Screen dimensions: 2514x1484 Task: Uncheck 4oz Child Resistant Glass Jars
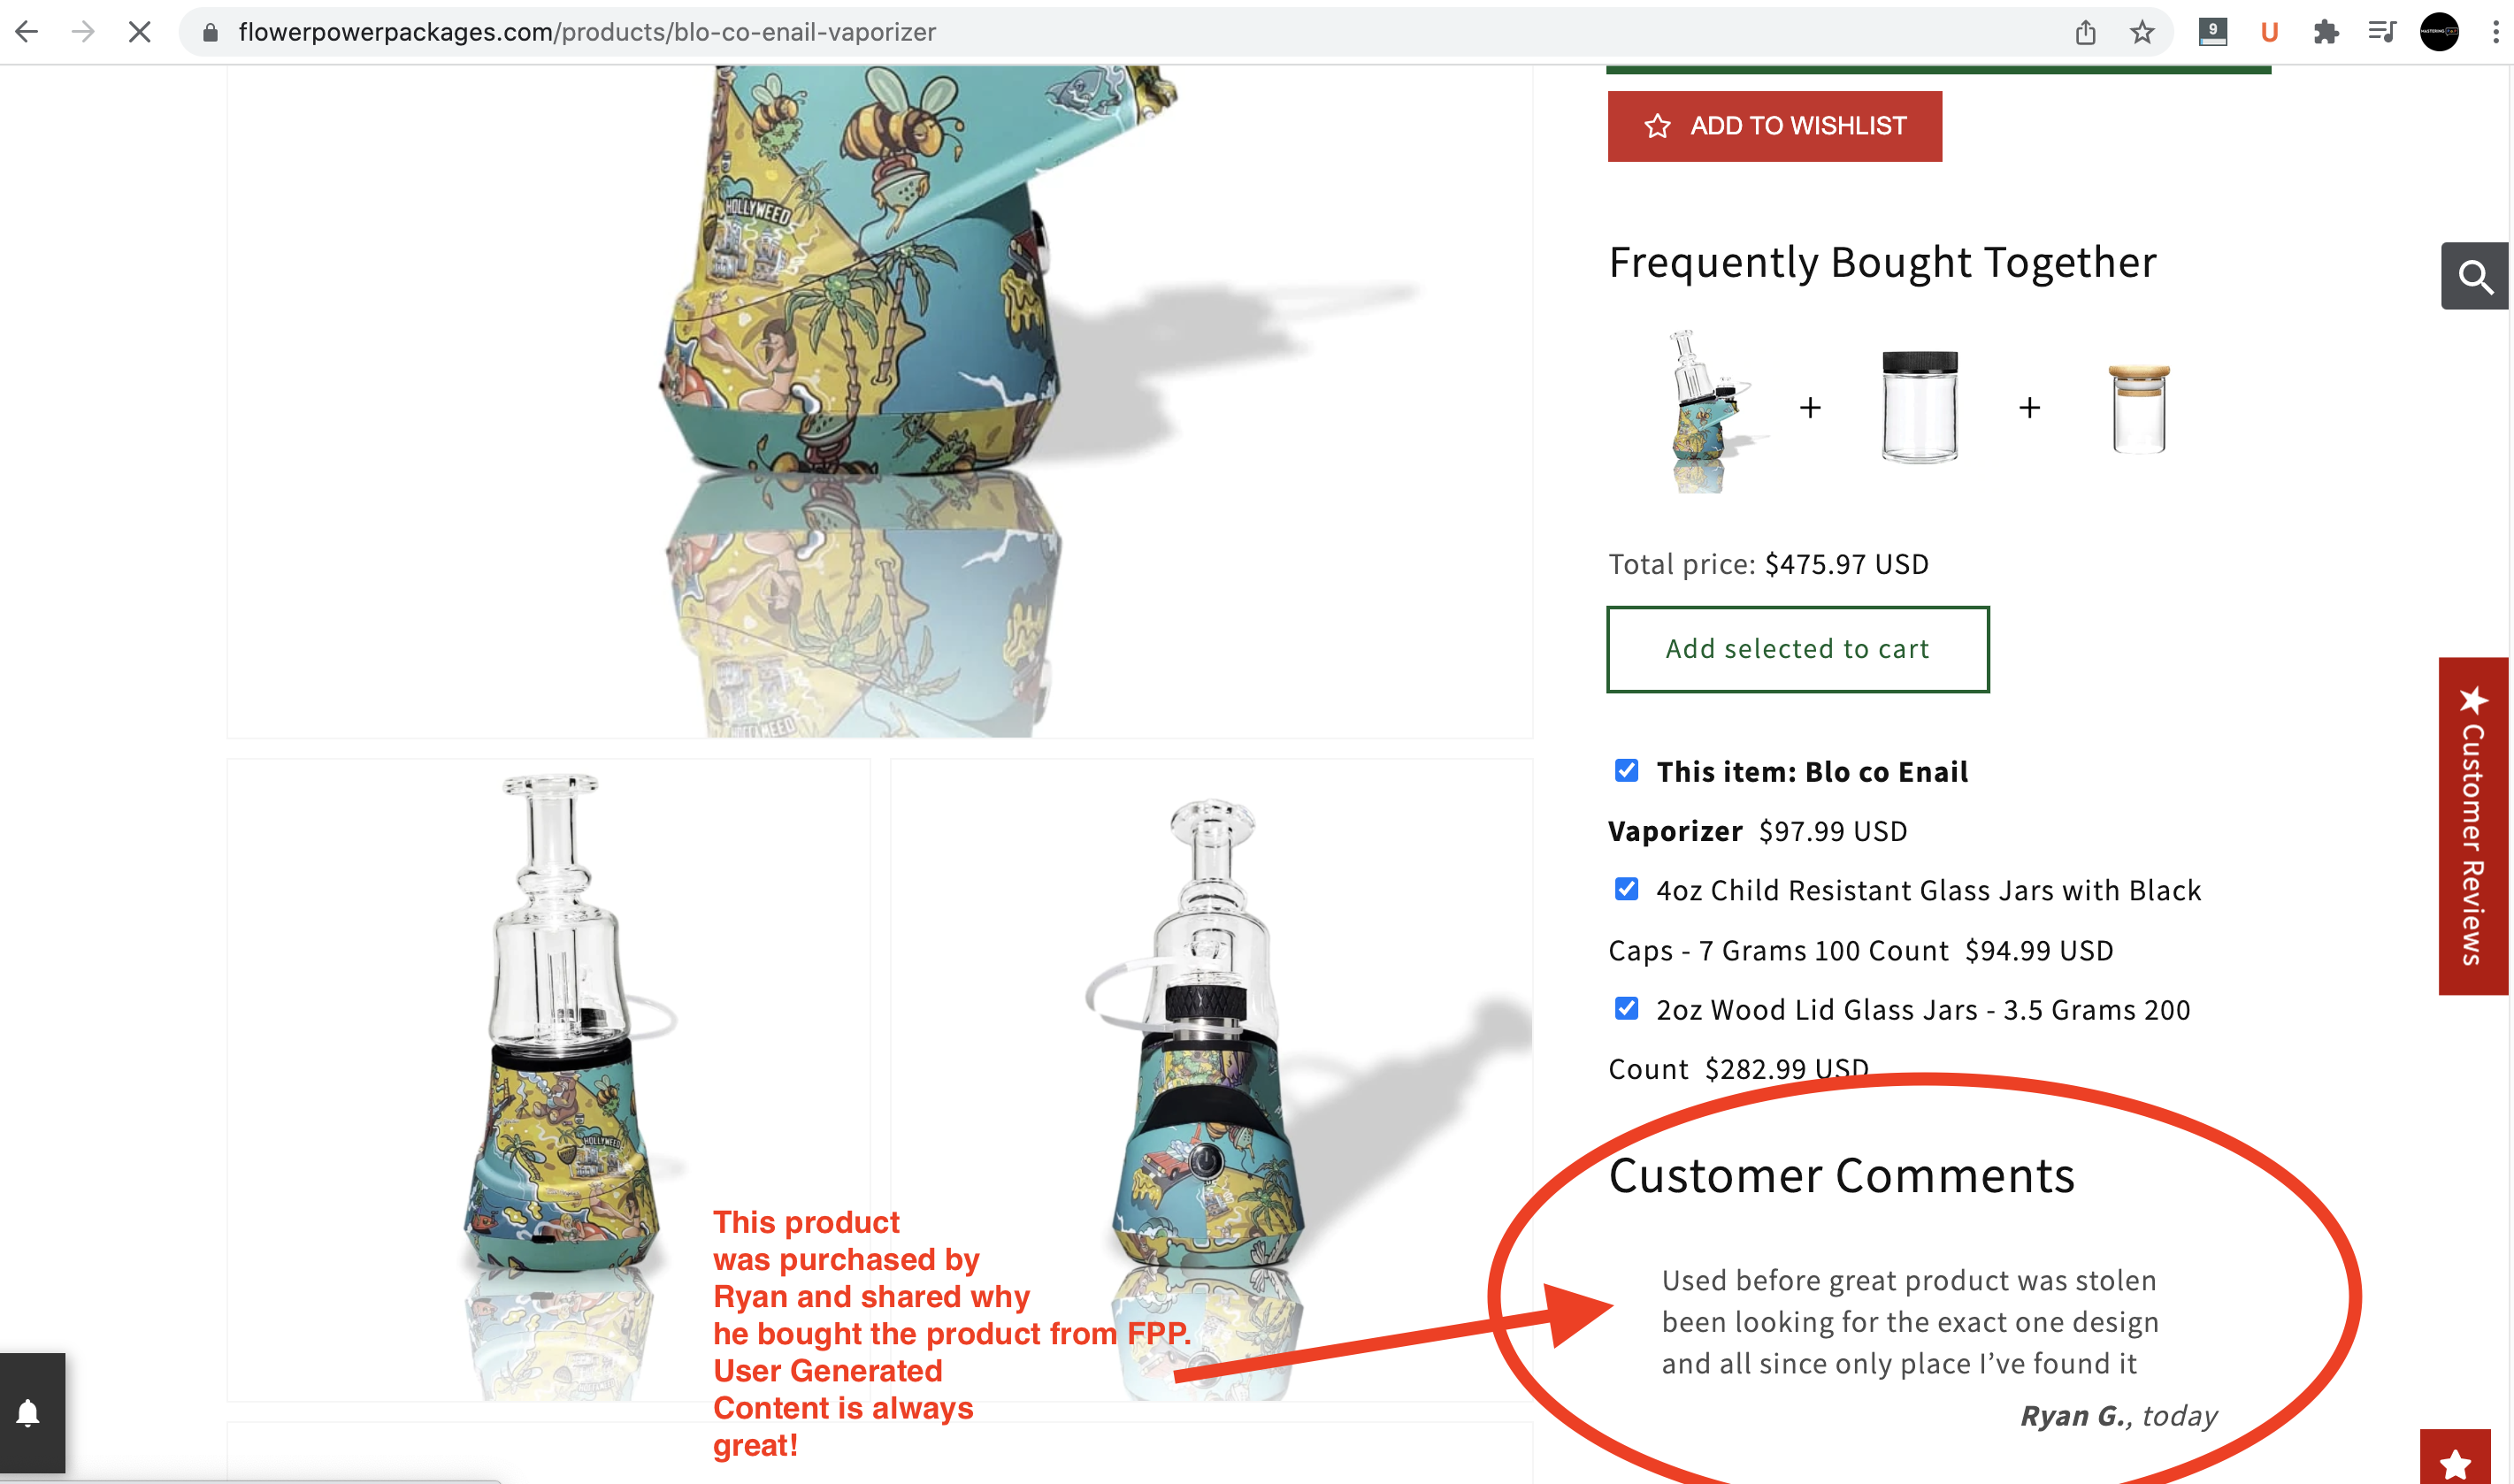(x=1627, y=889)
